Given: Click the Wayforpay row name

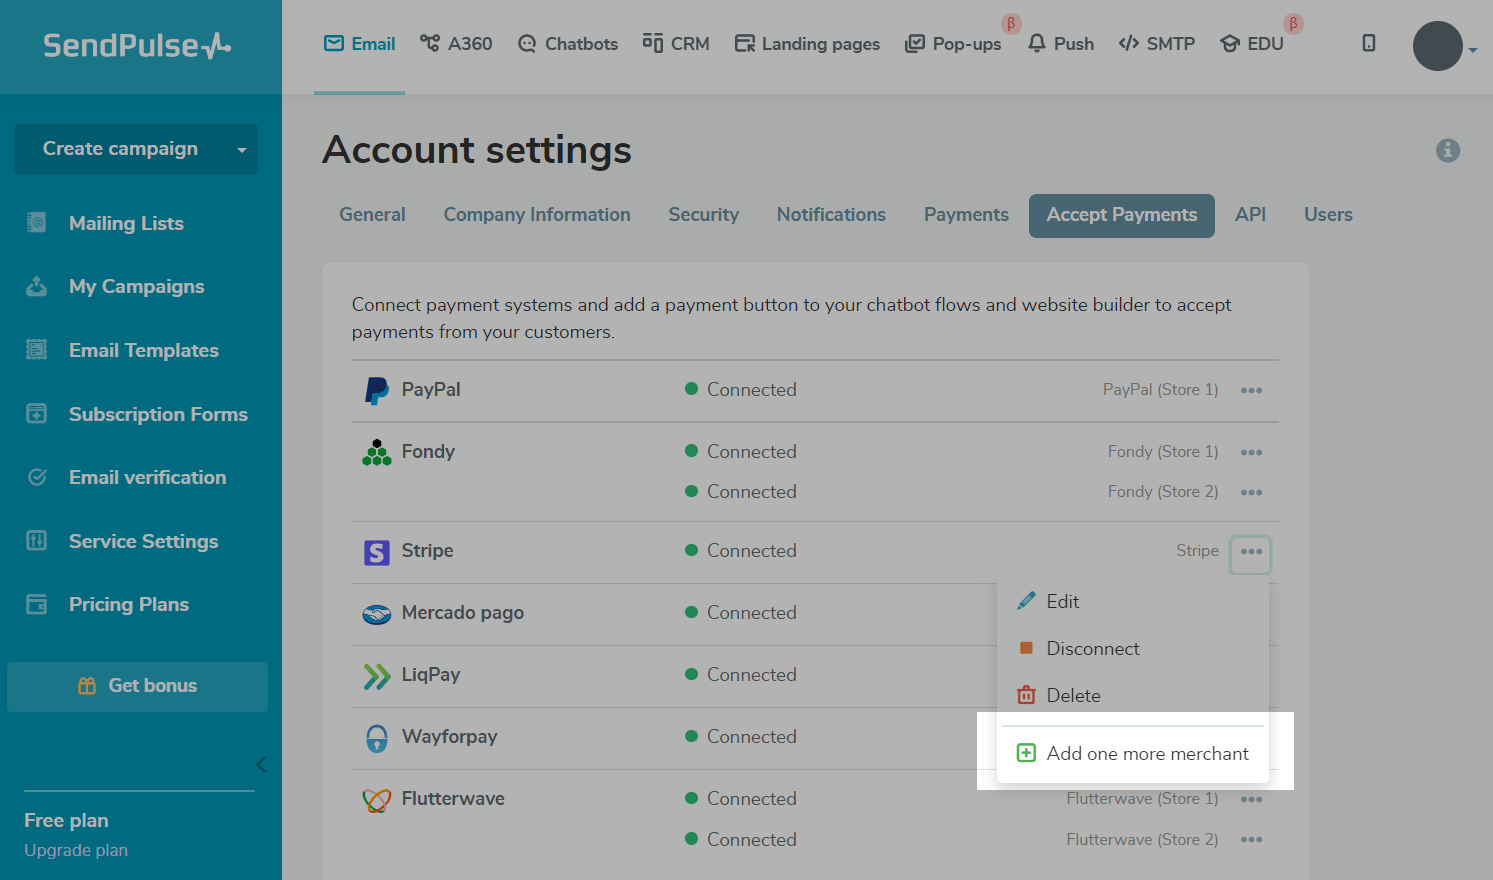Looking at the screenshot, I should [449, 737].
